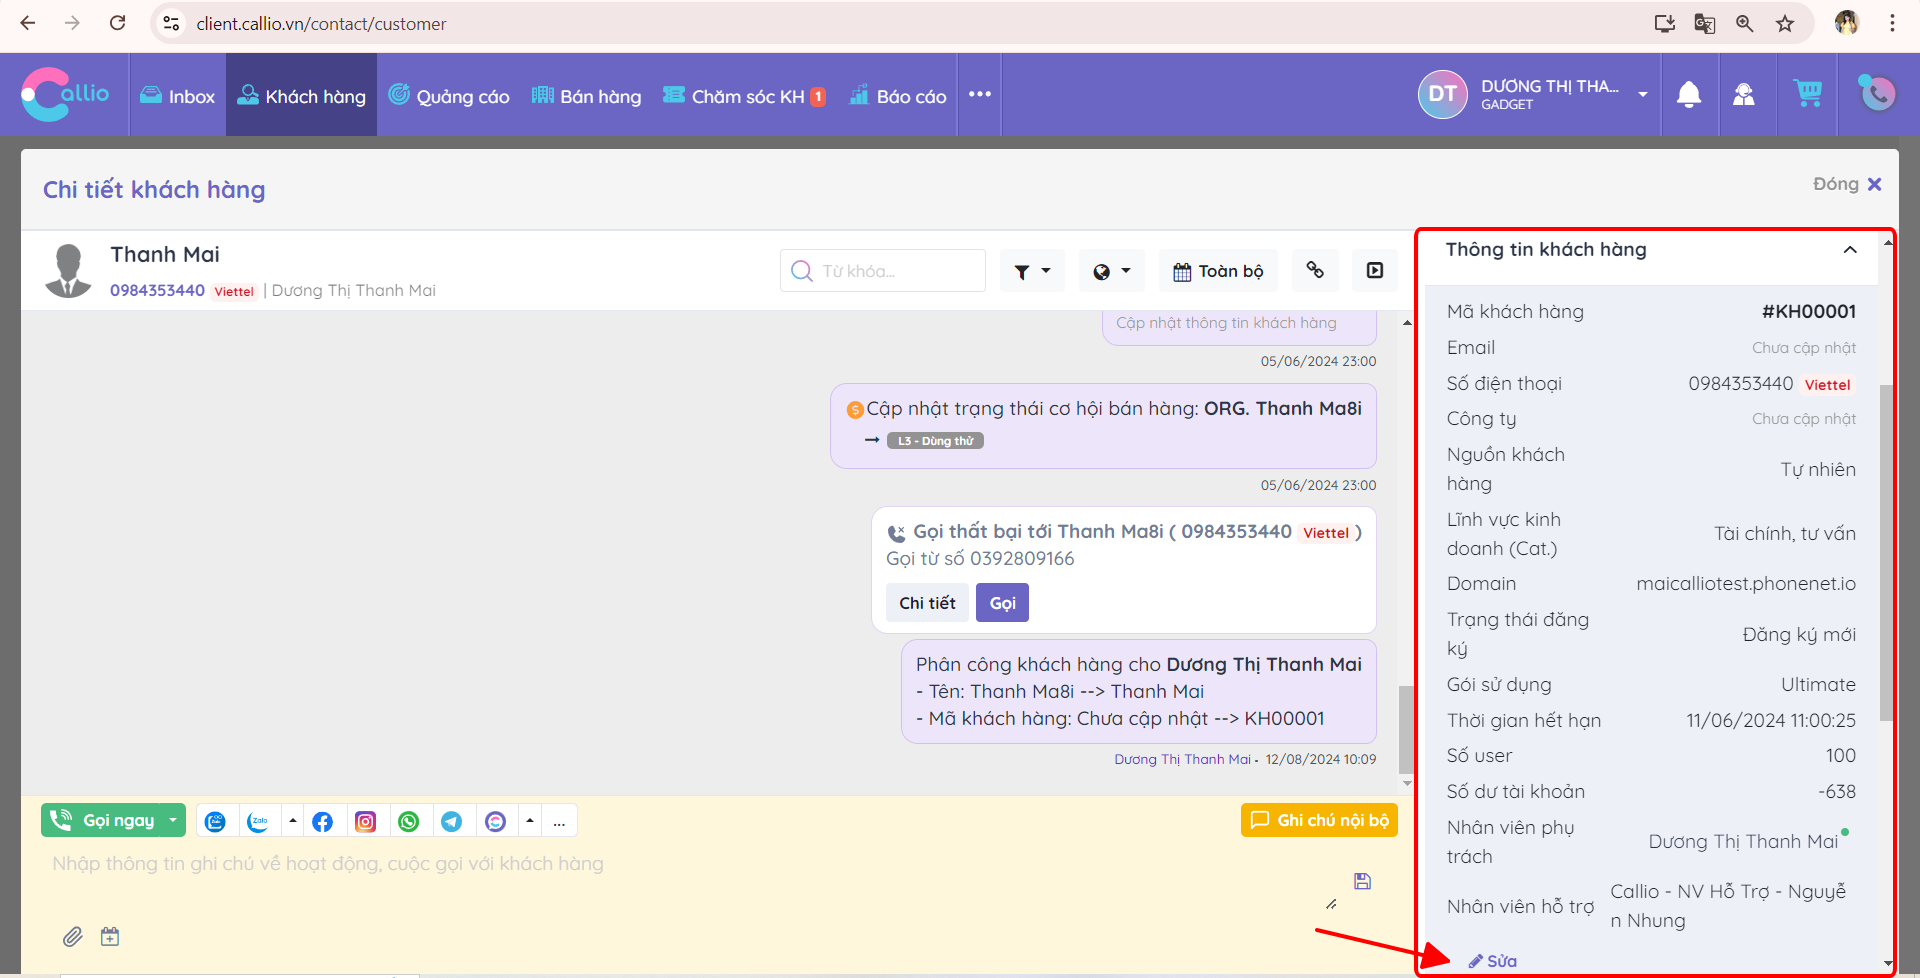Open the Báo cáo menu
1920x978 pixels.
[x=898, y=95]
